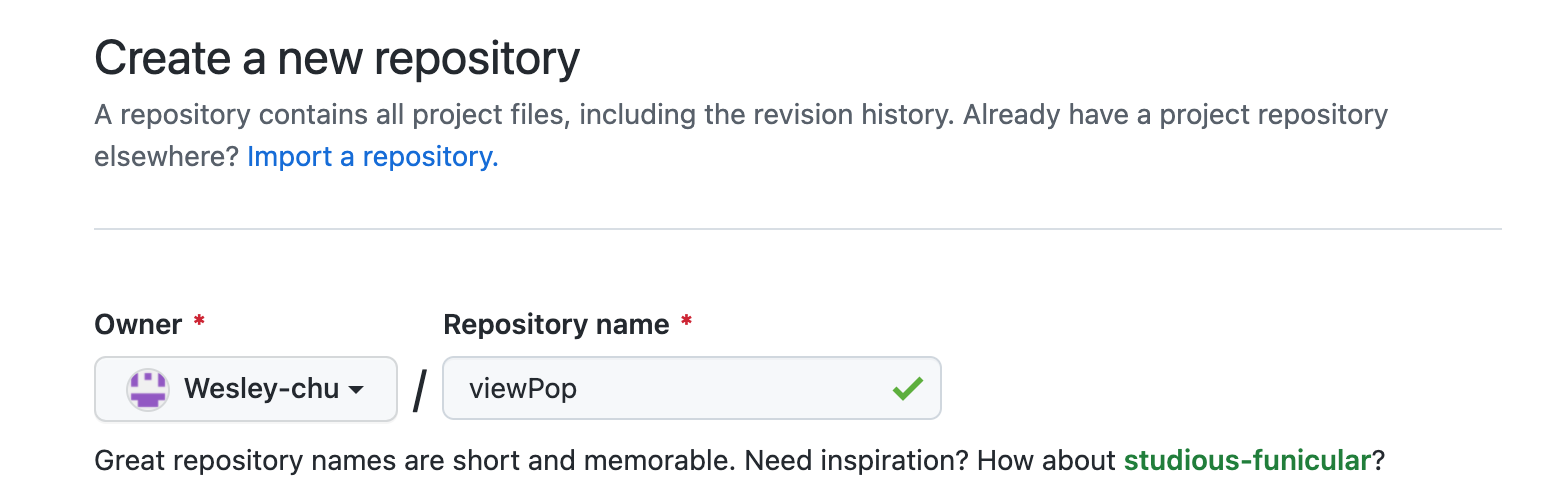Open the Wesley-chu owner selector
Image resolution: width=1558 pixels, height=496 pixels.
[x=246, y=389]
